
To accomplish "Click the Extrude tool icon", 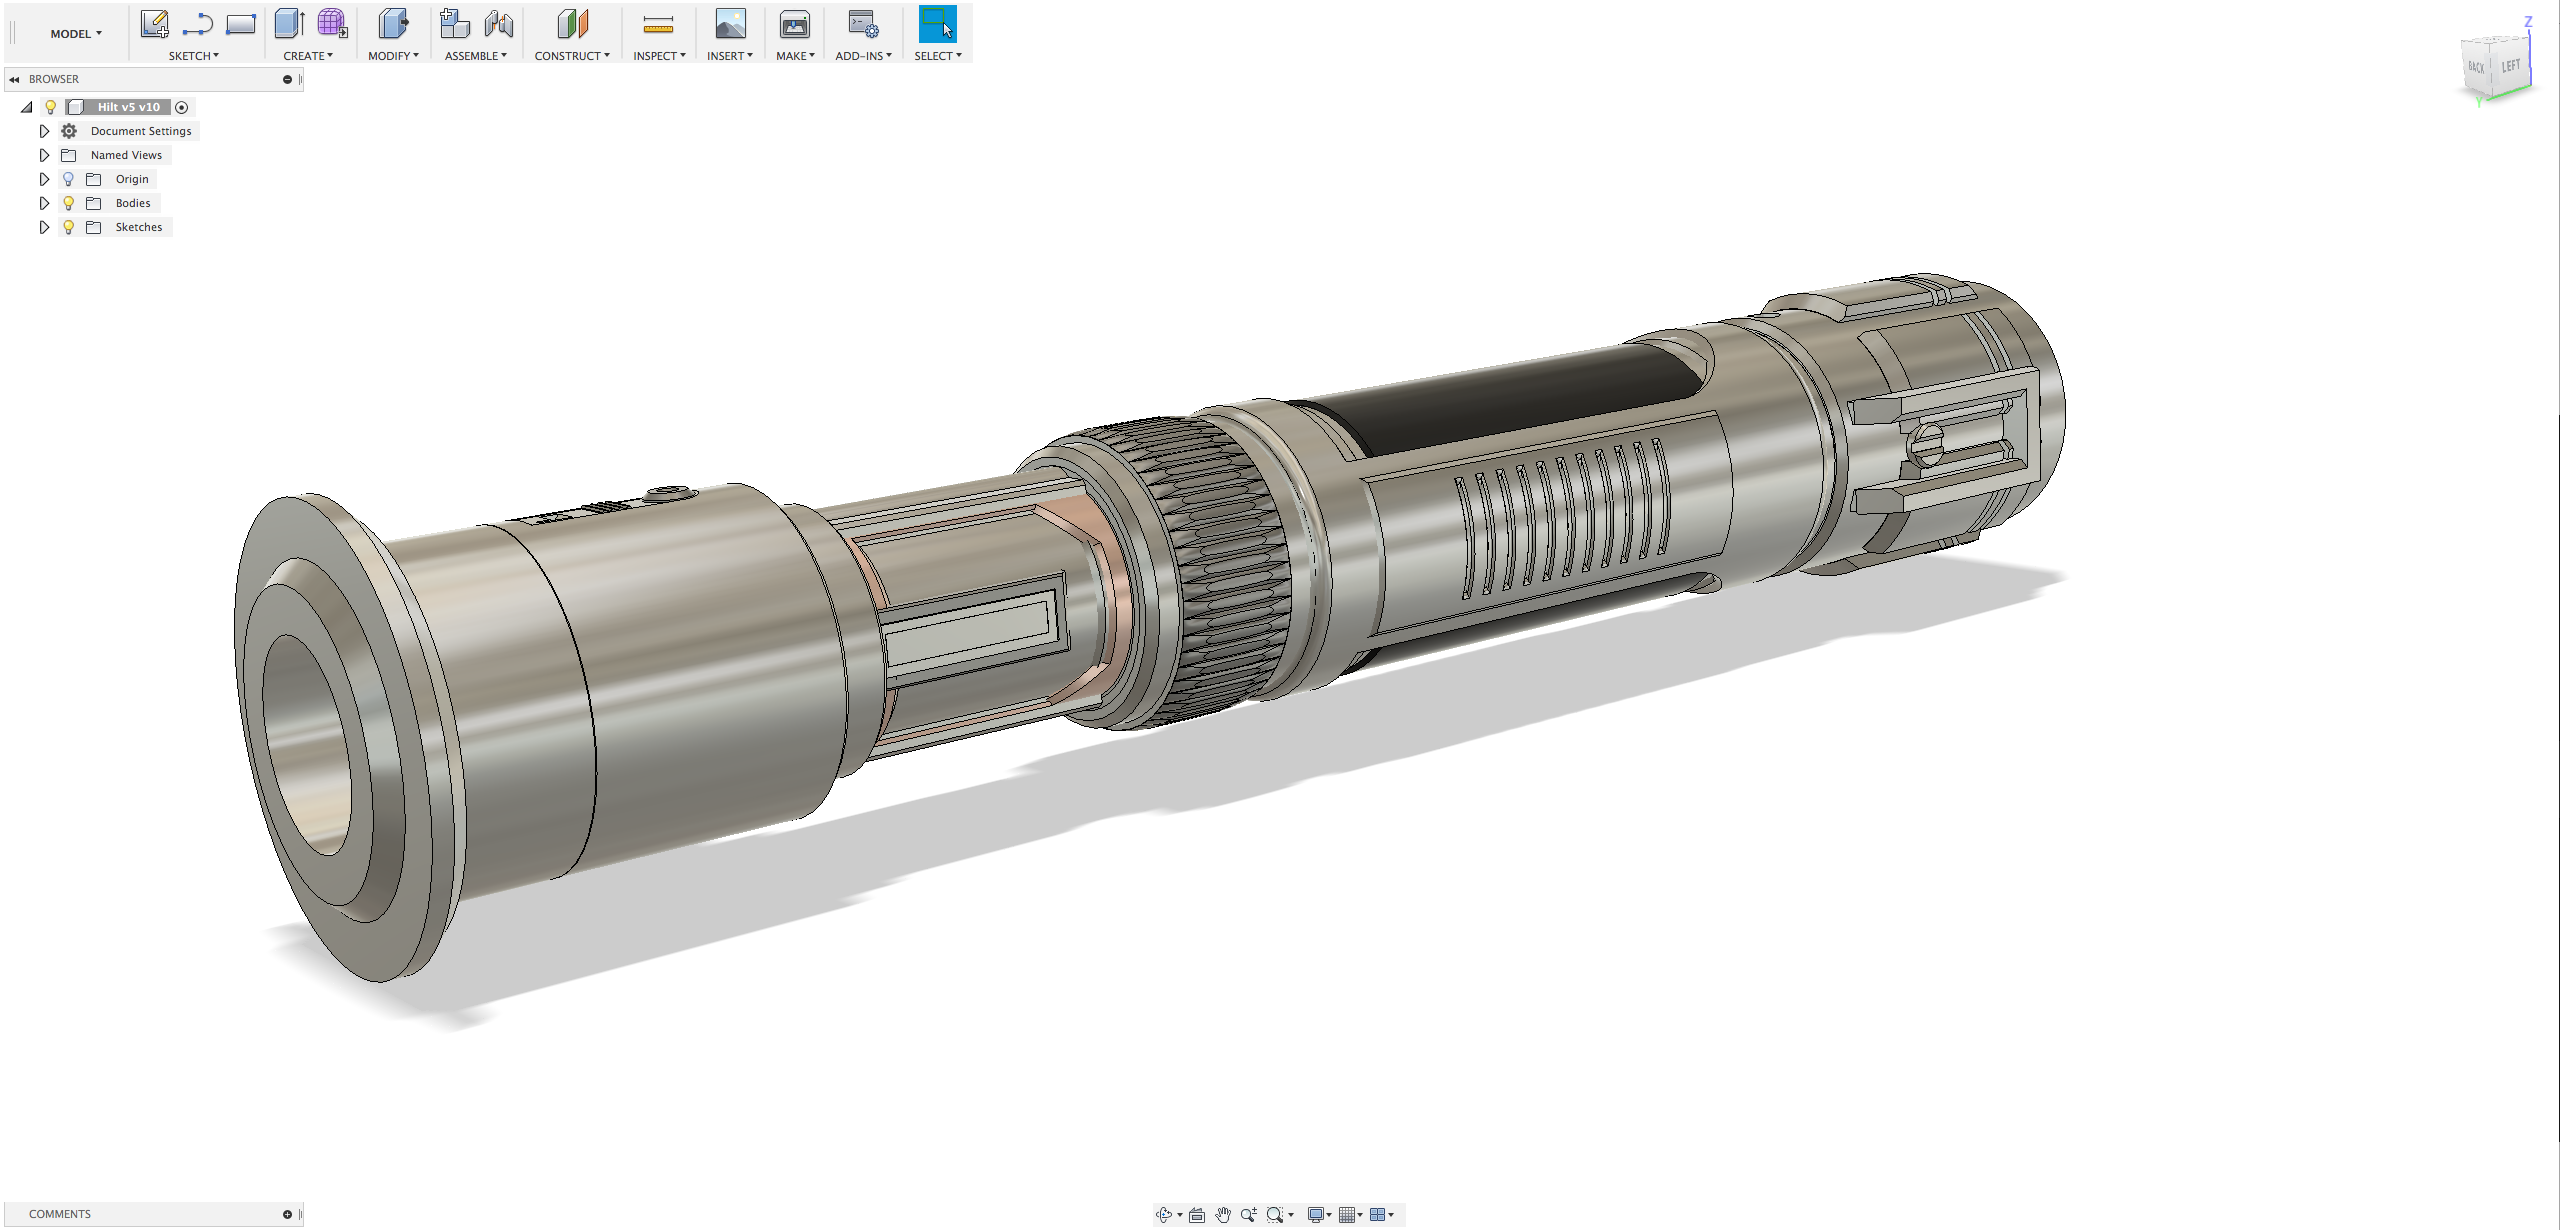I will (x=290, y=24).
